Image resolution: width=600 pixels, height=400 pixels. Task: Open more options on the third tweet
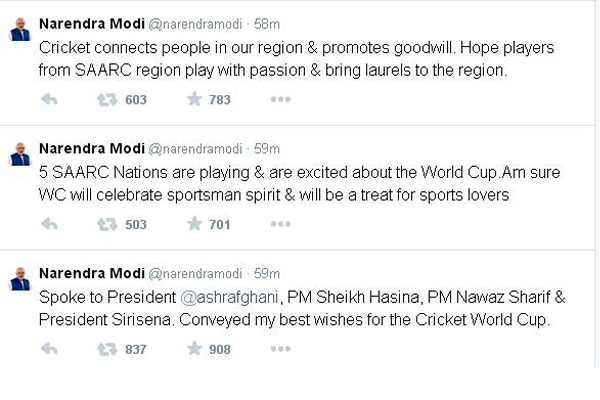click(280, 349)
